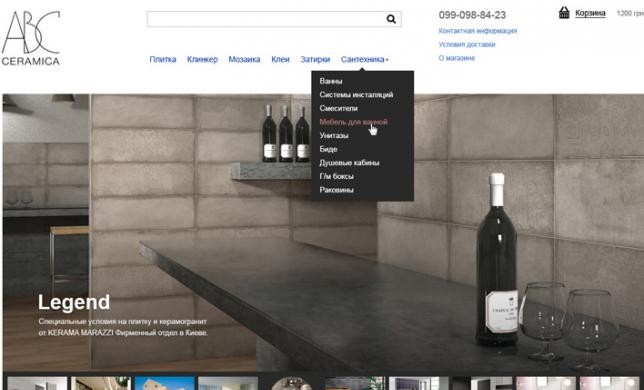Open the Плитка navigation link
The image size is (644, 390).
click(163, 60)
